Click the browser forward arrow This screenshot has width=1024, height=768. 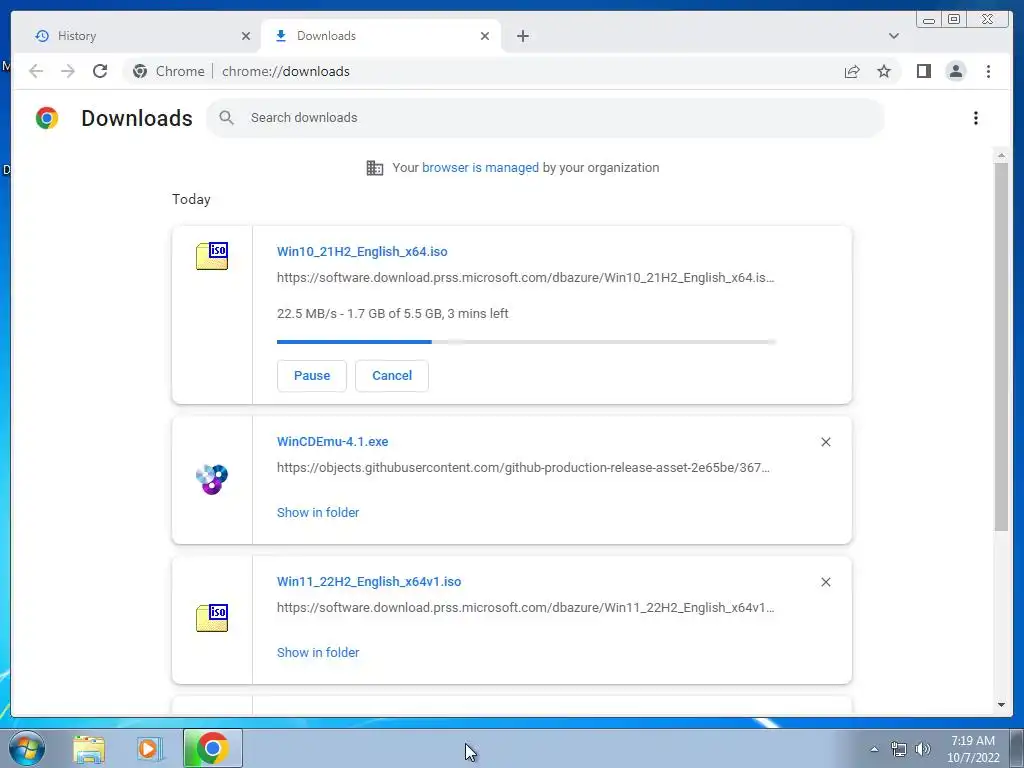(x=68, y=71)
